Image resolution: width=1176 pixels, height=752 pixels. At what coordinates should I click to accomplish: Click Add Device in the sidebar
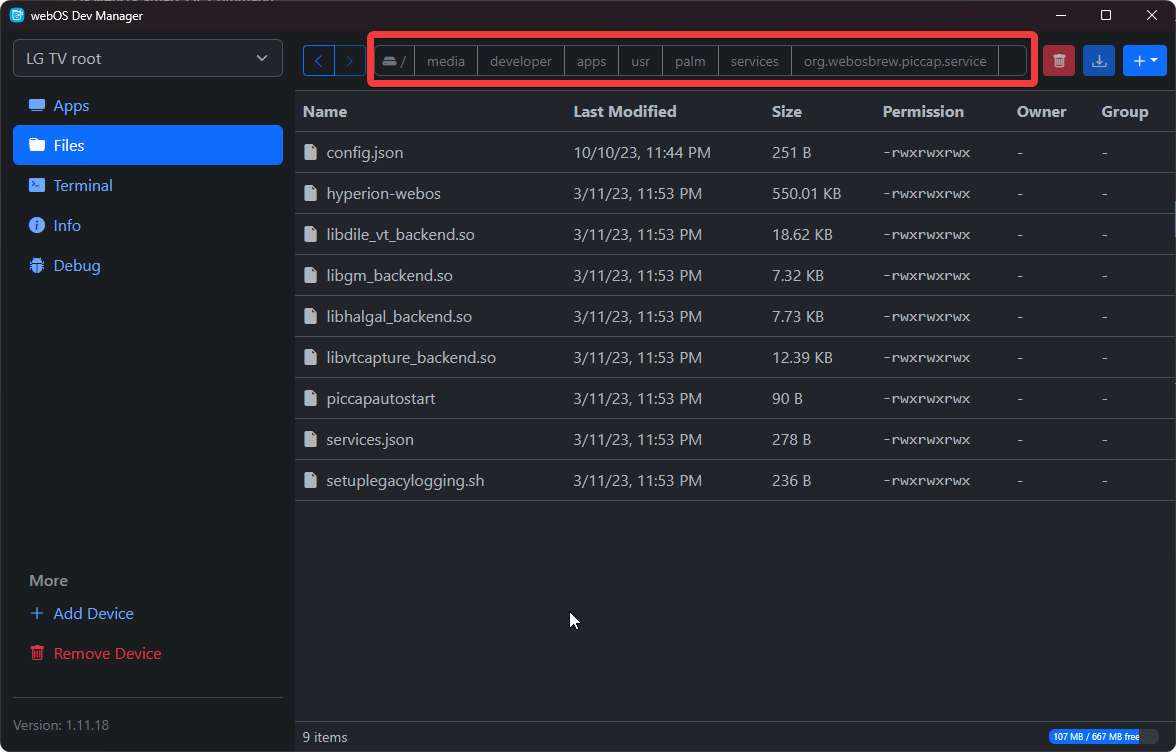point(93,613)
